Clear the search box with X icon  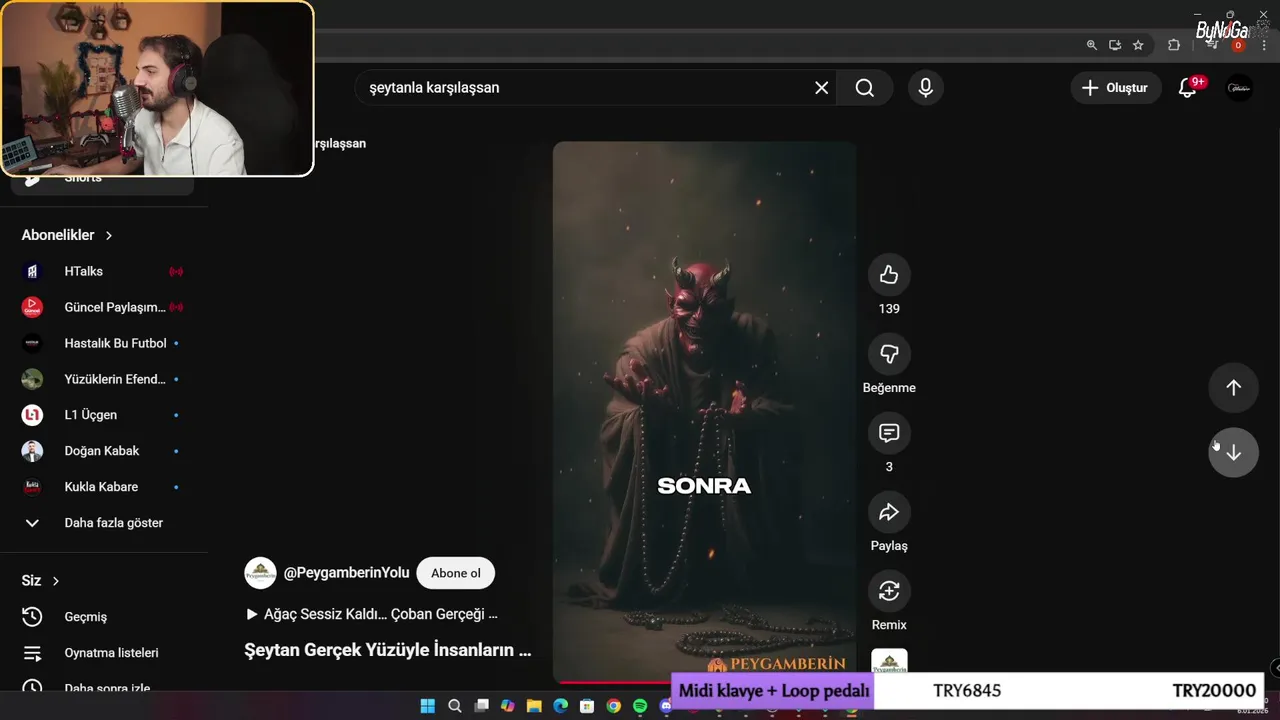821,88
